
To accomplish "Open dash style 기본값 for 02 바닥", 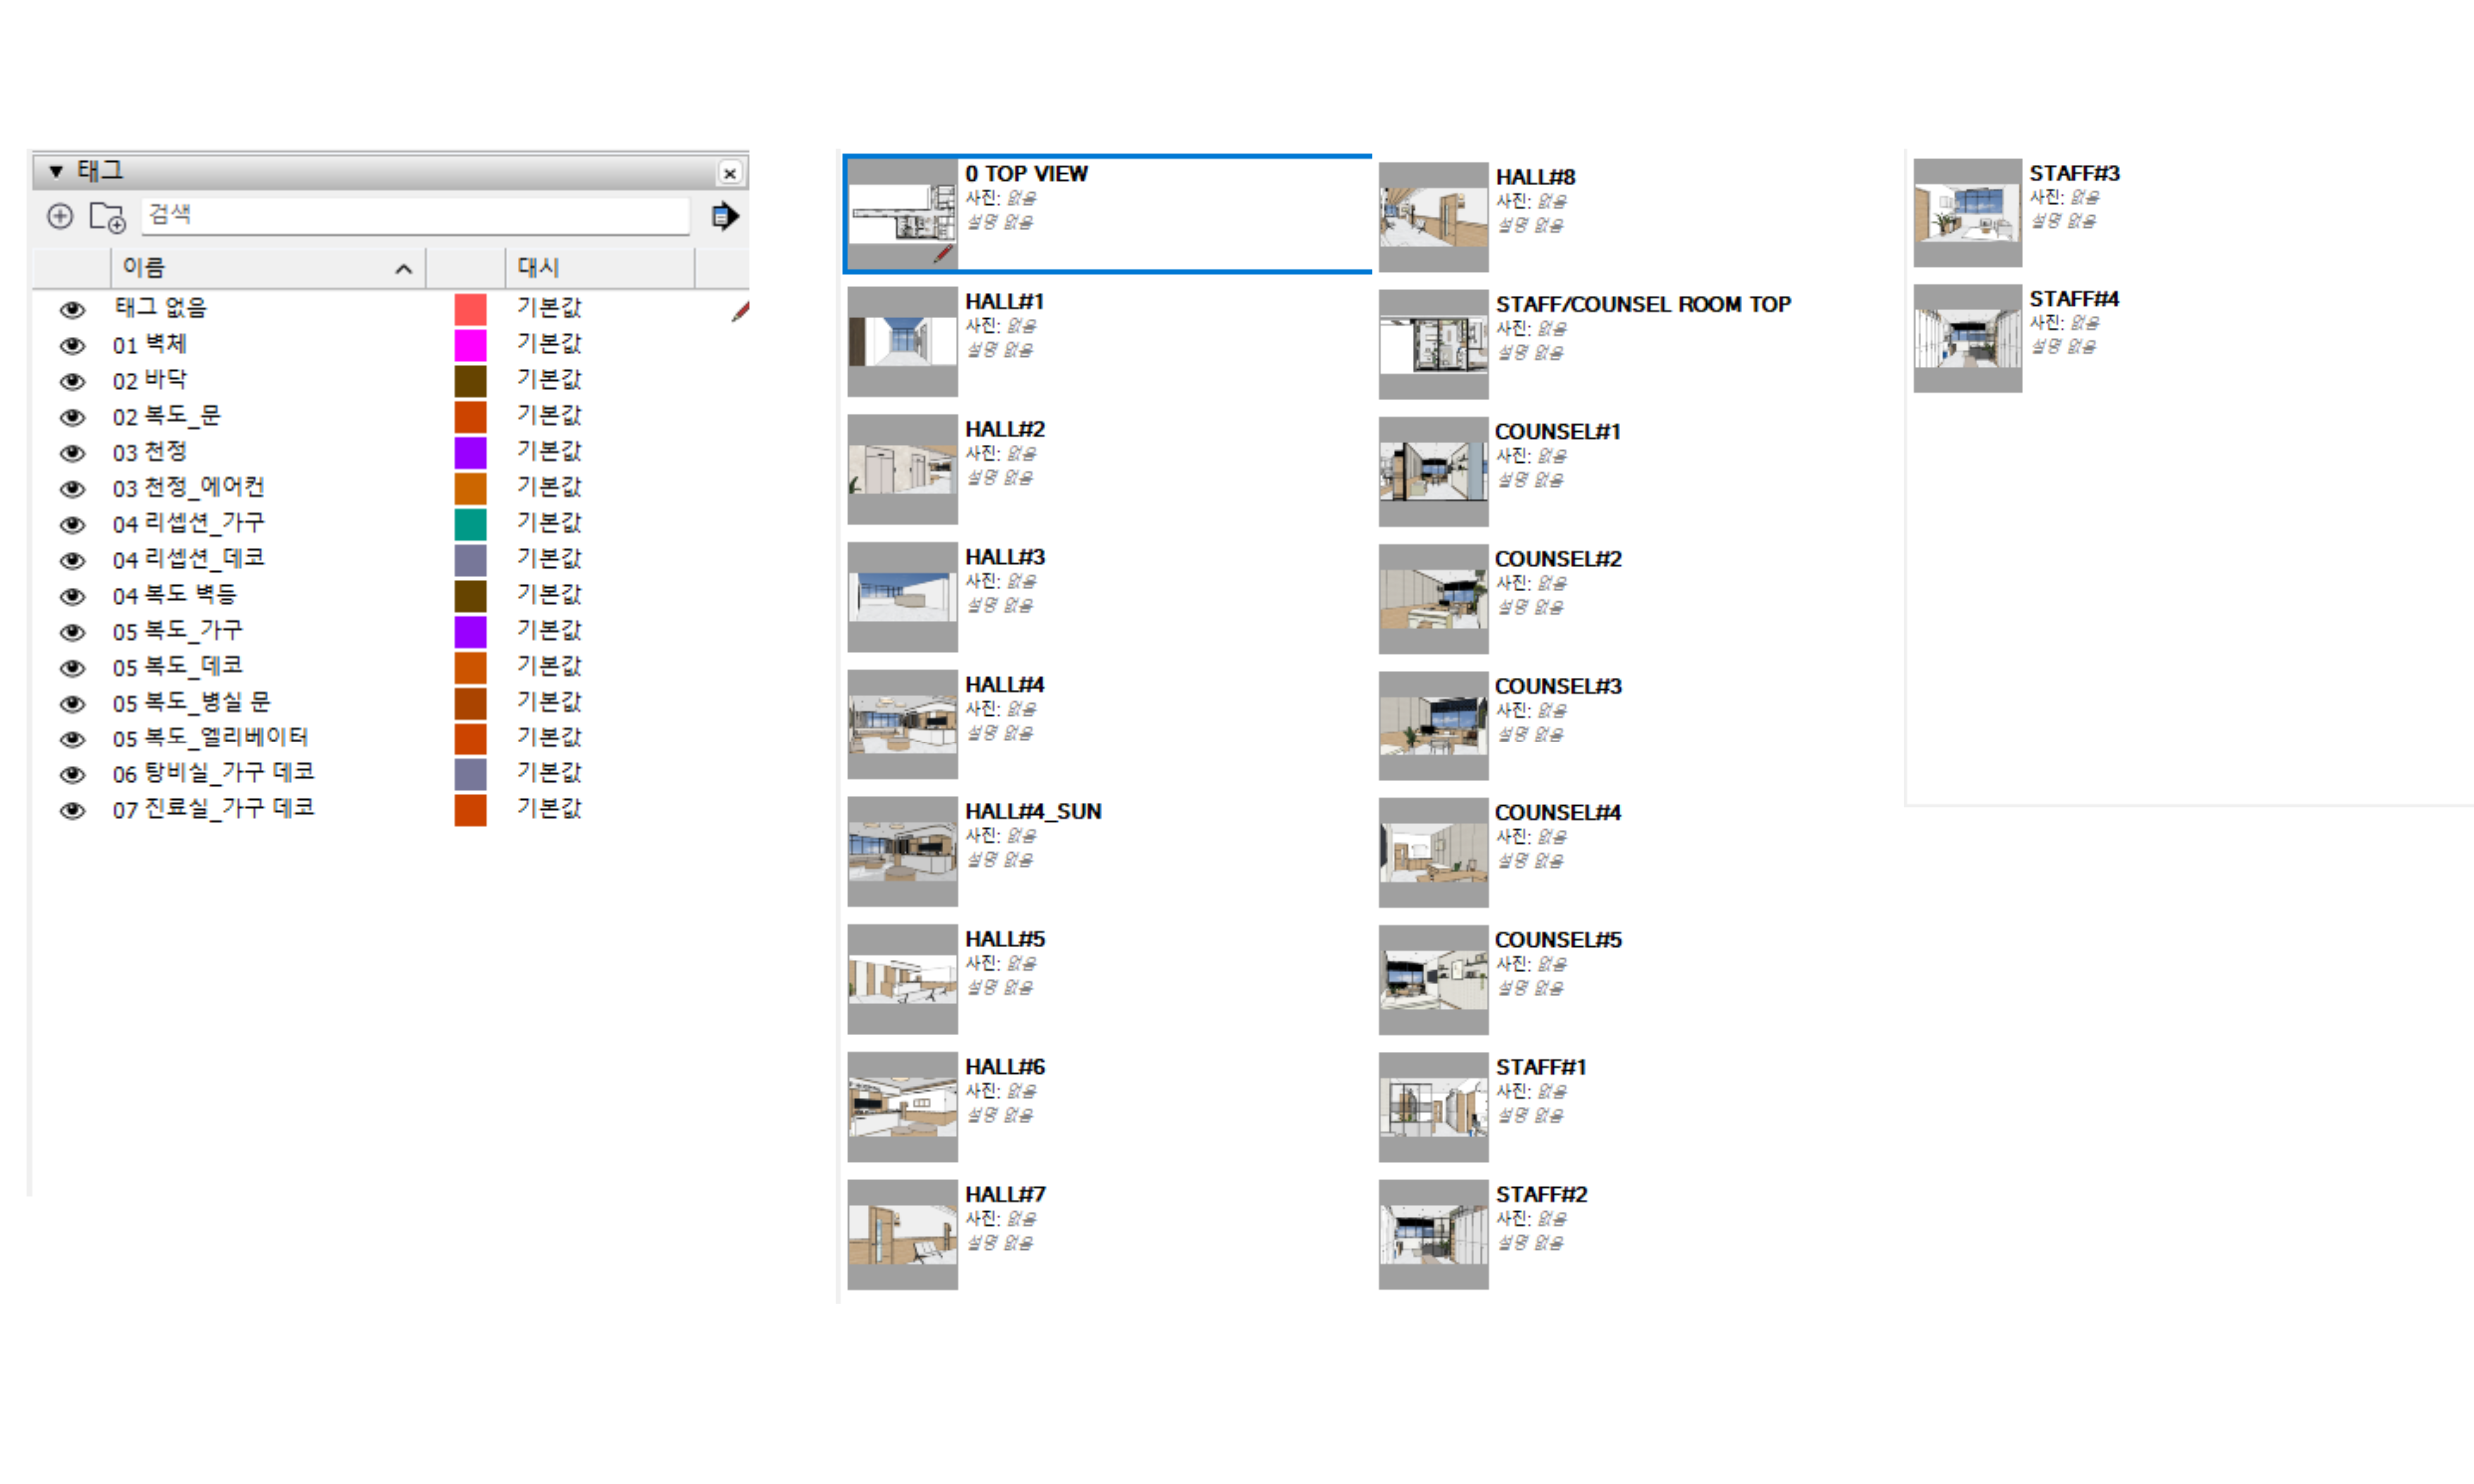I will pyautogui.click(x=548, y=379).
